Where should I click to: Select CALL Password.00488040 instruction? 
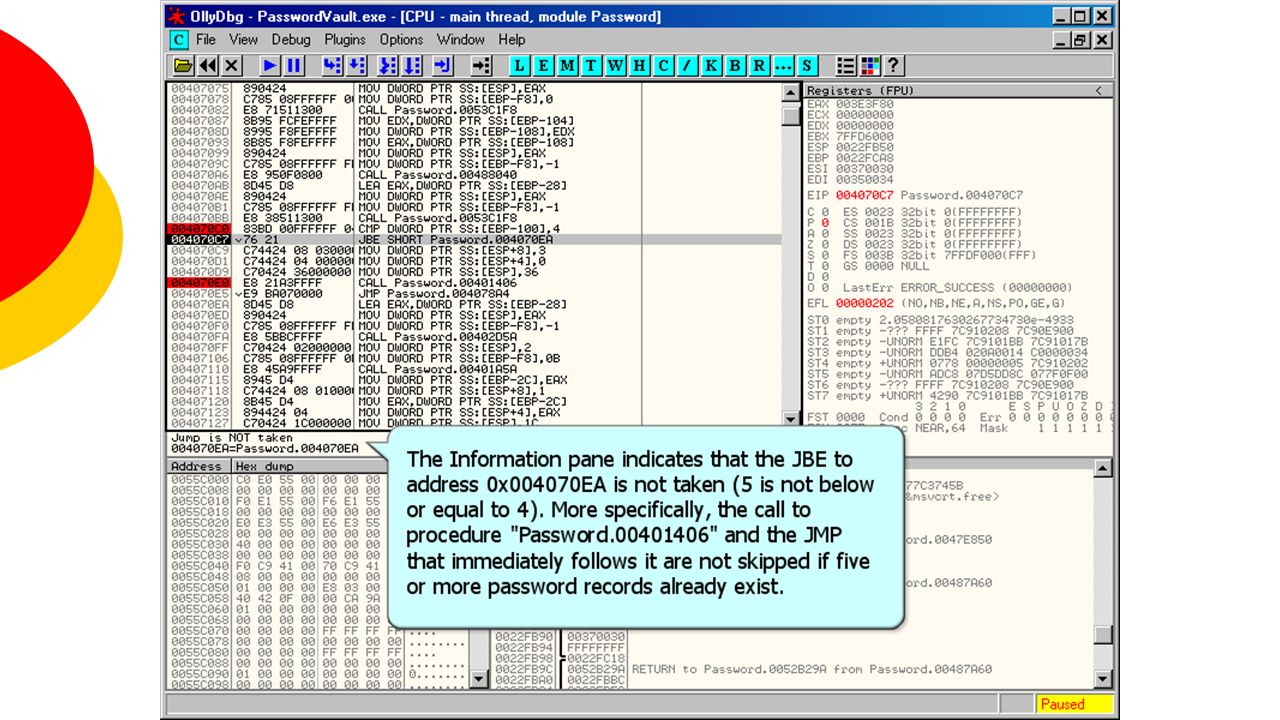click(x=474, y=175)
